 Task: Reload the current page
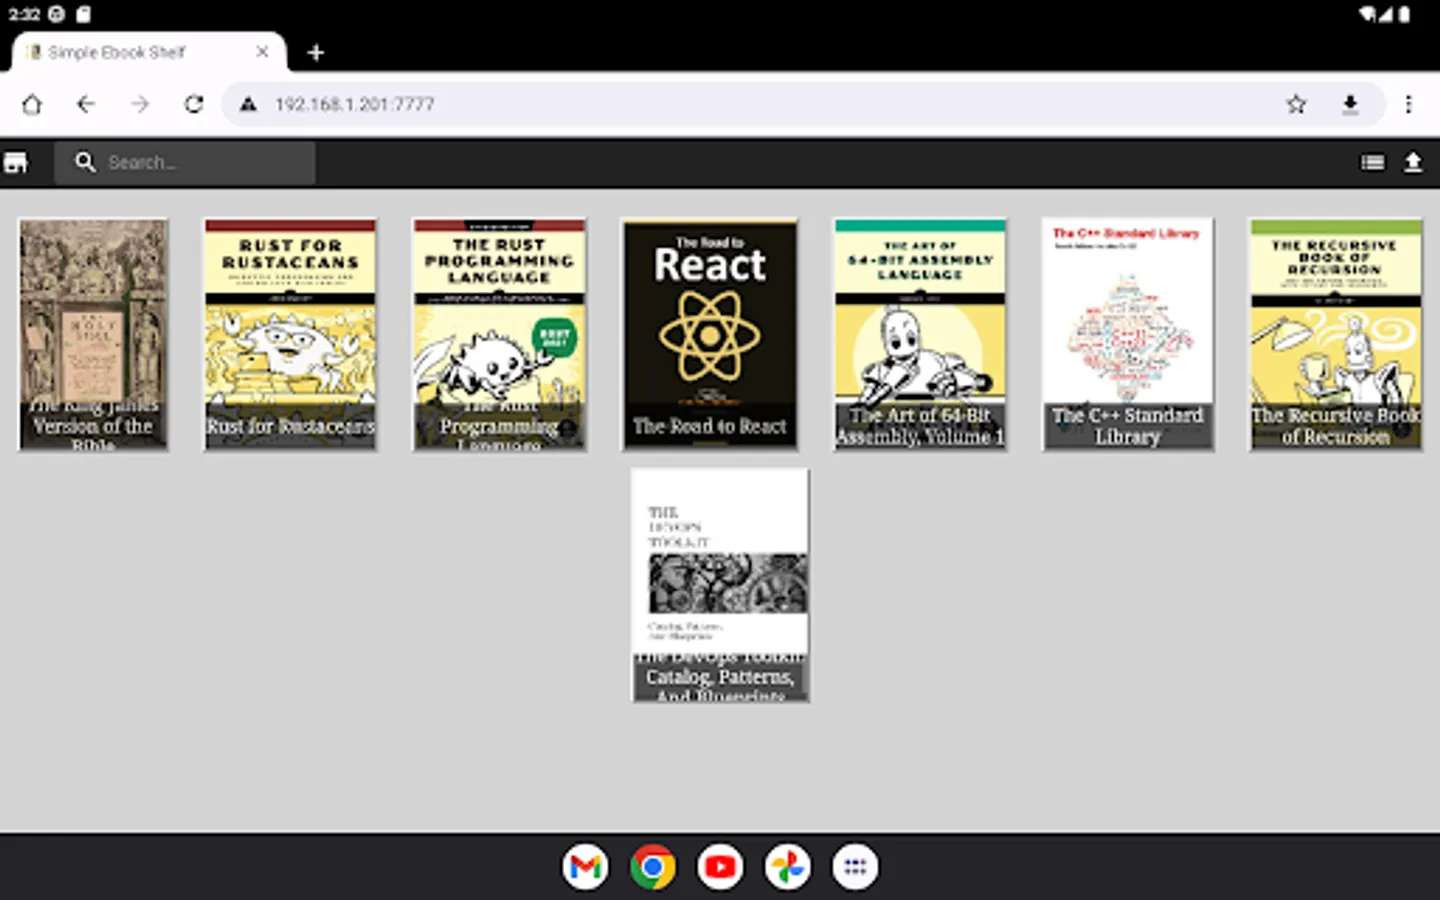(x=194, y=104)
